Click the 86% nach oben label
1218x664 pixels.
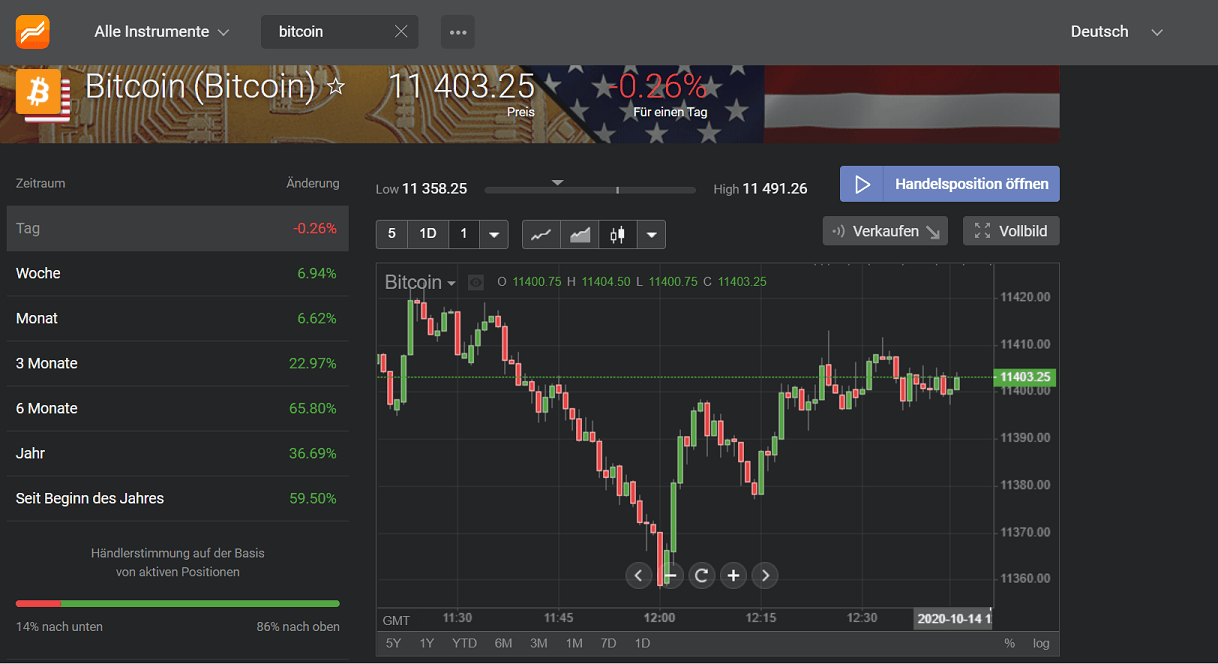pos(298,627)
